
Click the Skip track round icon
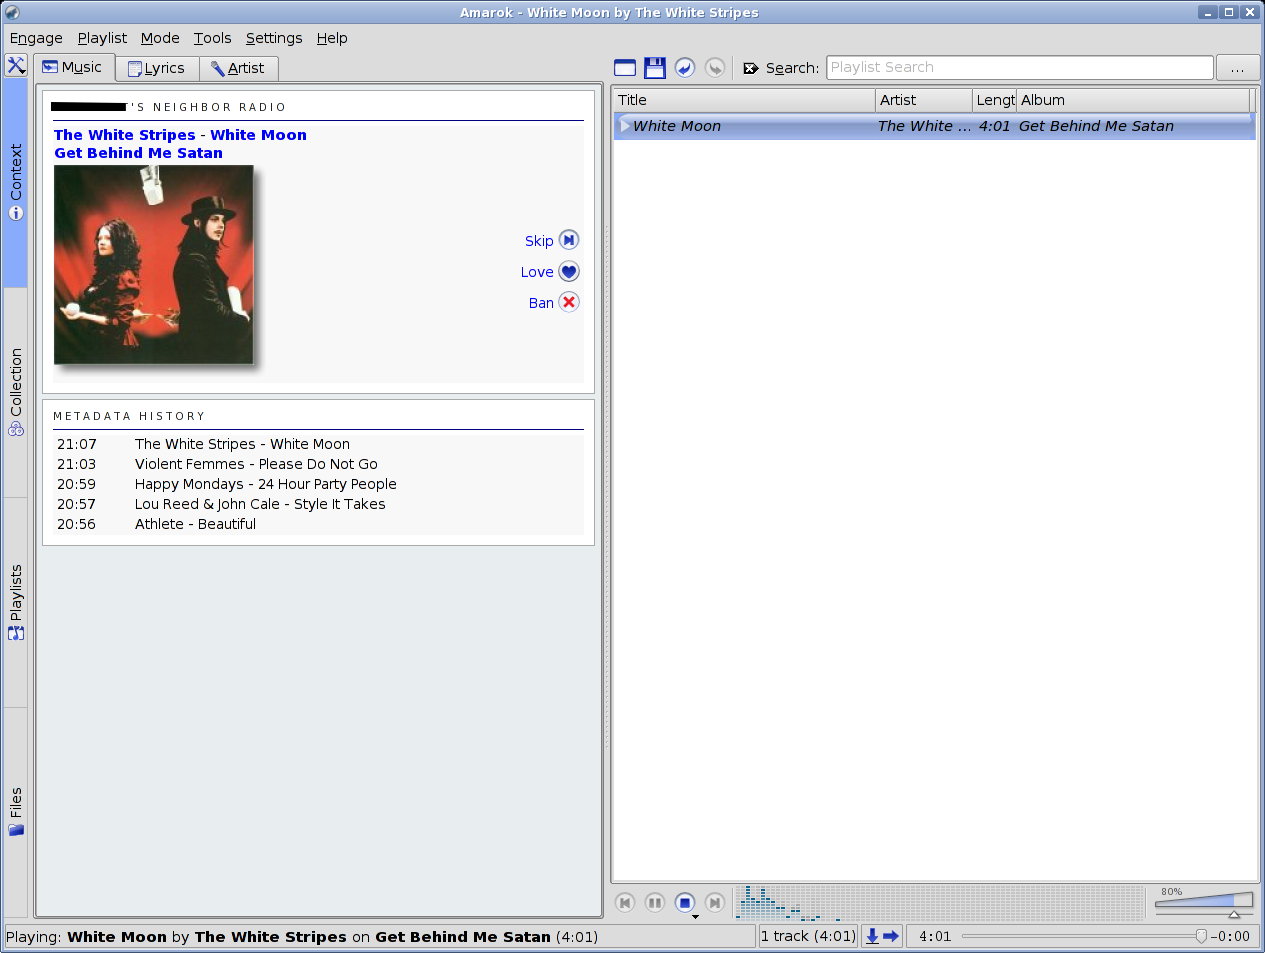point(569,240)
